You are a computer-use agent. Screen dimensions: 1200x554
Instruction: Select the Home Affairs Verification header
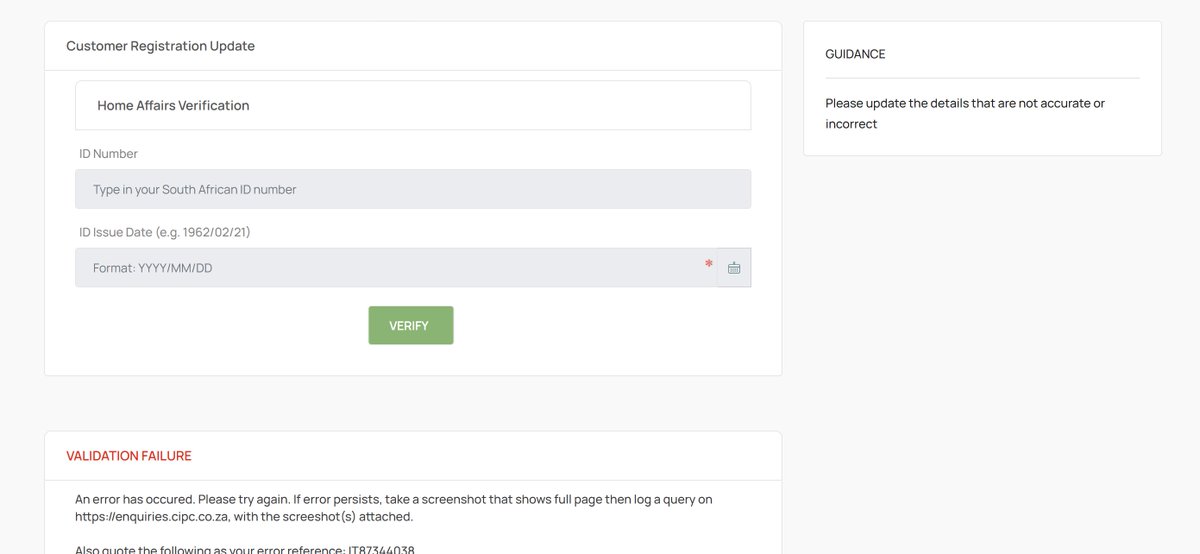[413, 105]
